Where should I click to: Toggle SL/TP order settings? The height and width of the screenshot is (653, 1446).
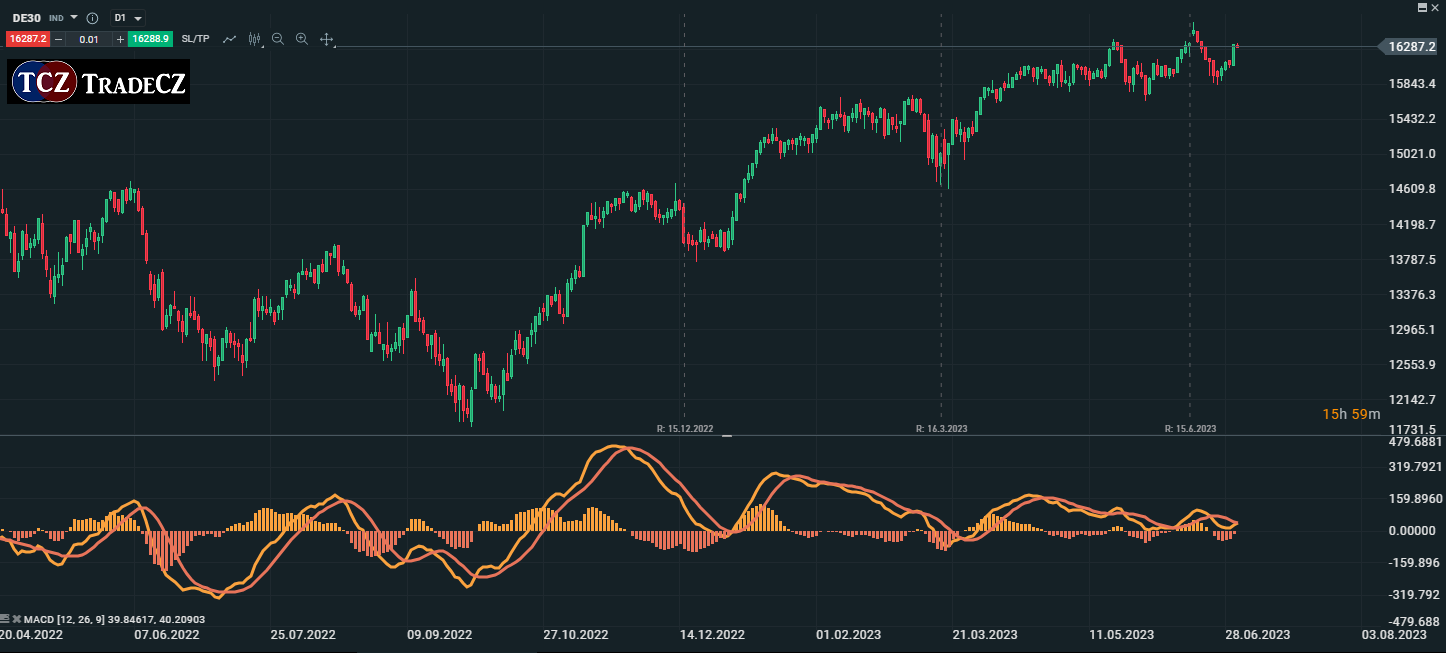(x=196, y=39)
